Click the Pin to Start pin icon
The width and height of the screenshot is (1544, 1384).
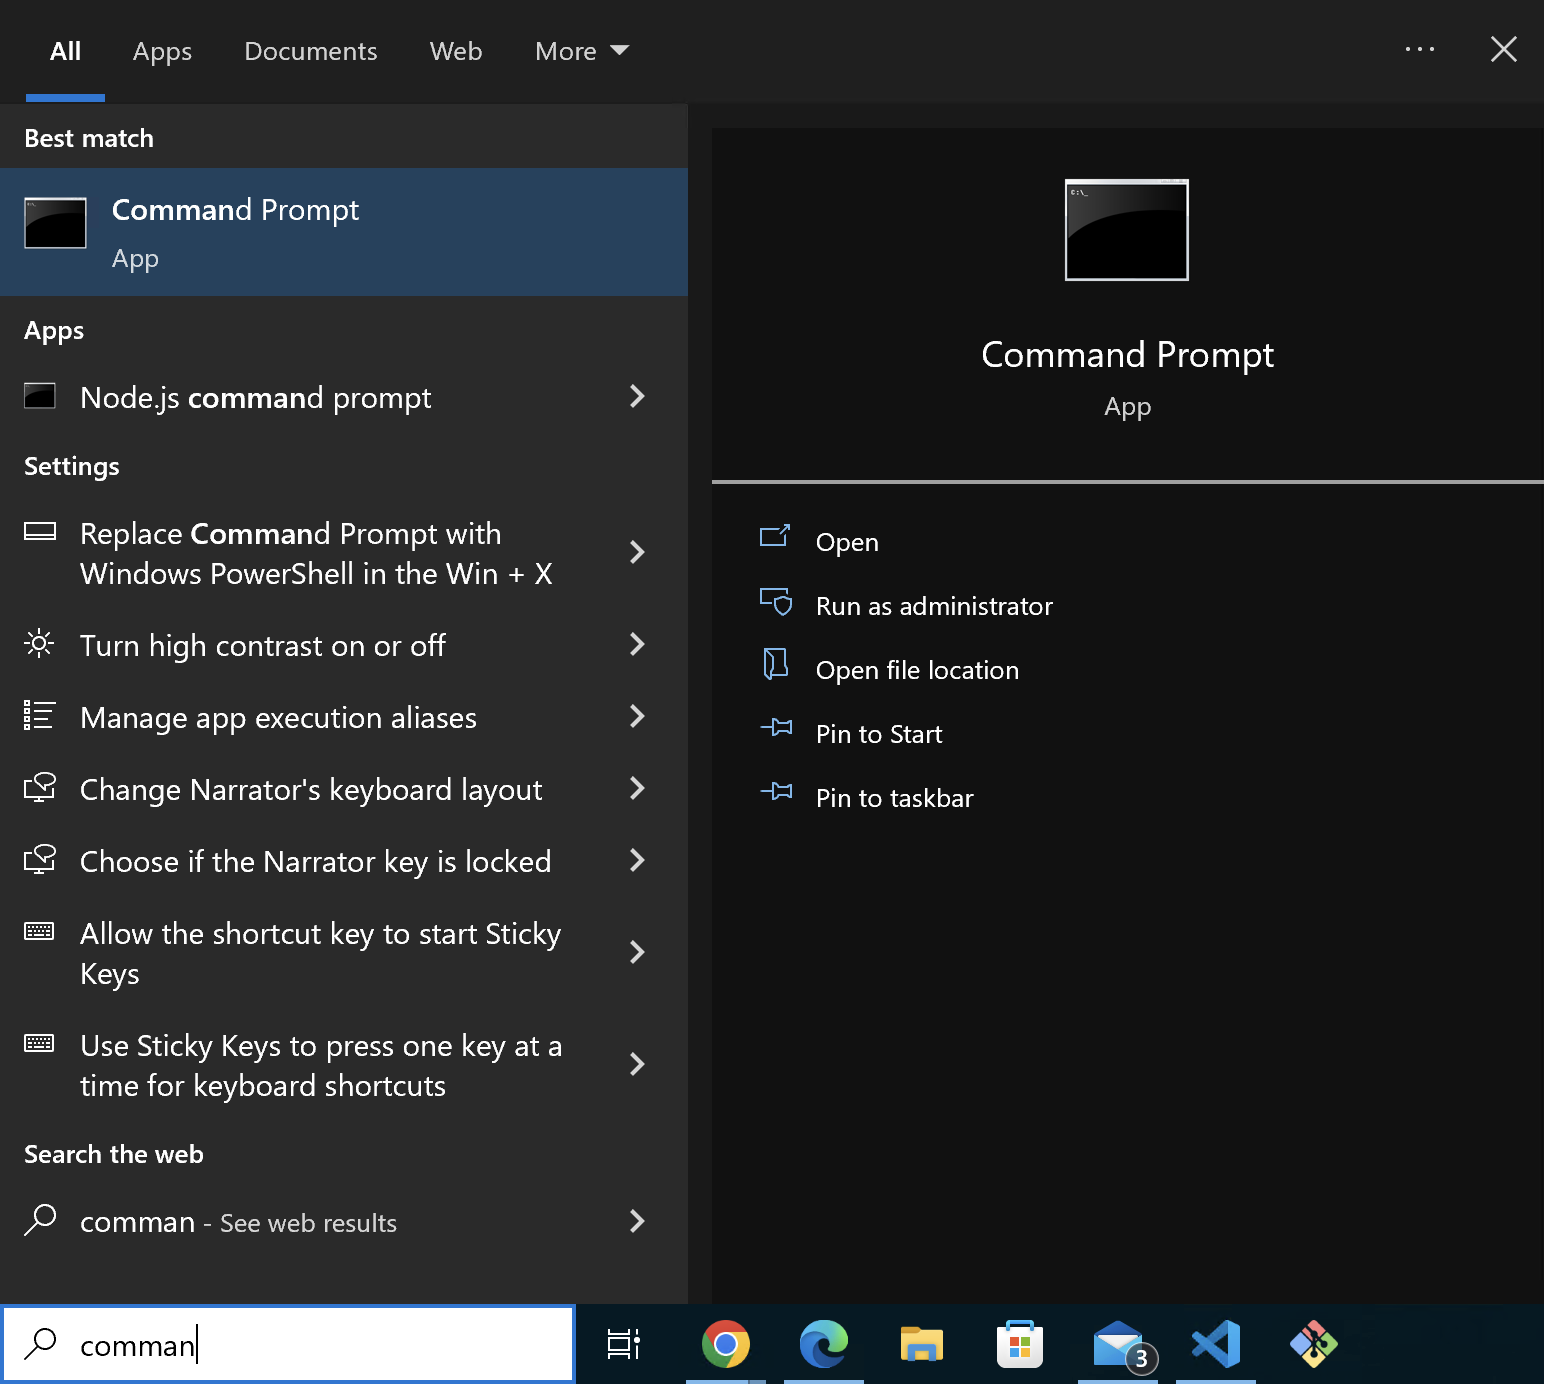pyautogui.click(x=776, y=730)
